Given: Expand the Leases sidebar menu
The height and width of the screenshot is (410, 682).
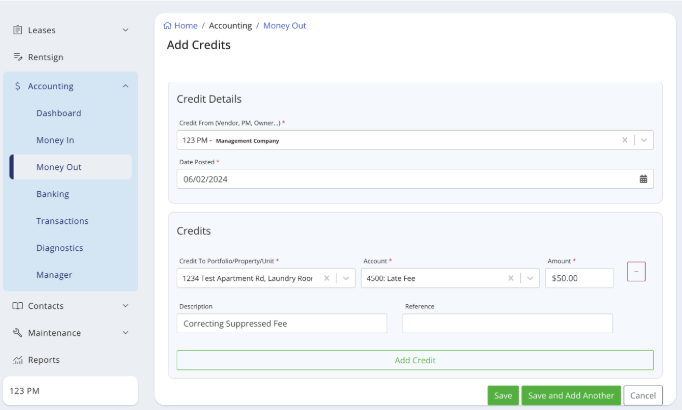Looking at the screenshot, I should [x=125, y=30].
